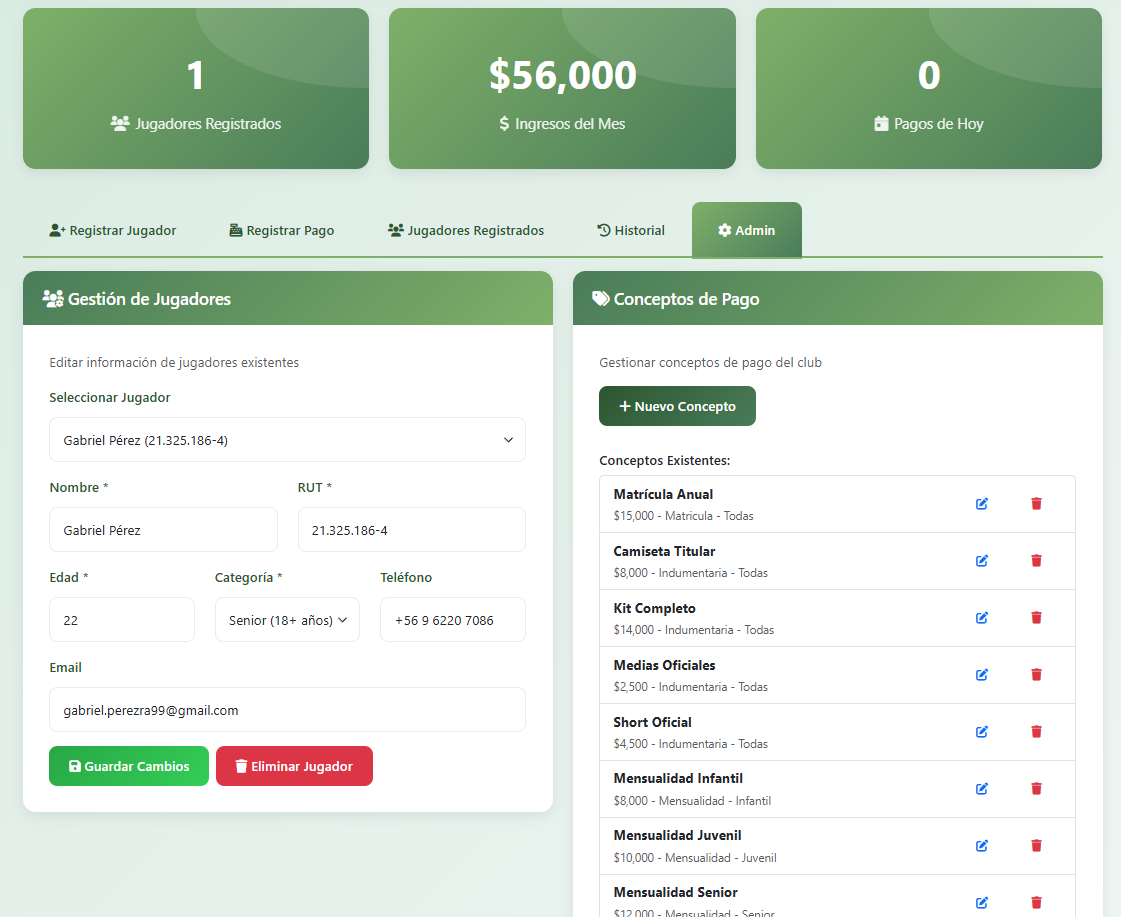Add a concept with Nuevo Concepto

[677, 407]
